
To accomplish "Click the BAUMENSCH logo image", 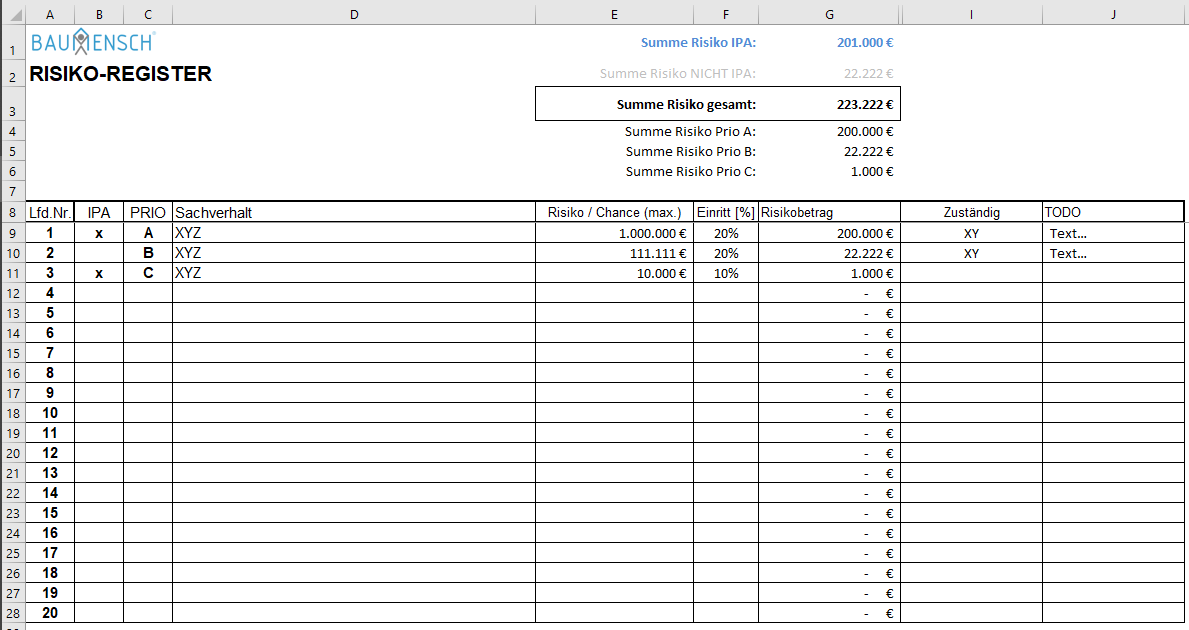I will (x=92, y=42).
